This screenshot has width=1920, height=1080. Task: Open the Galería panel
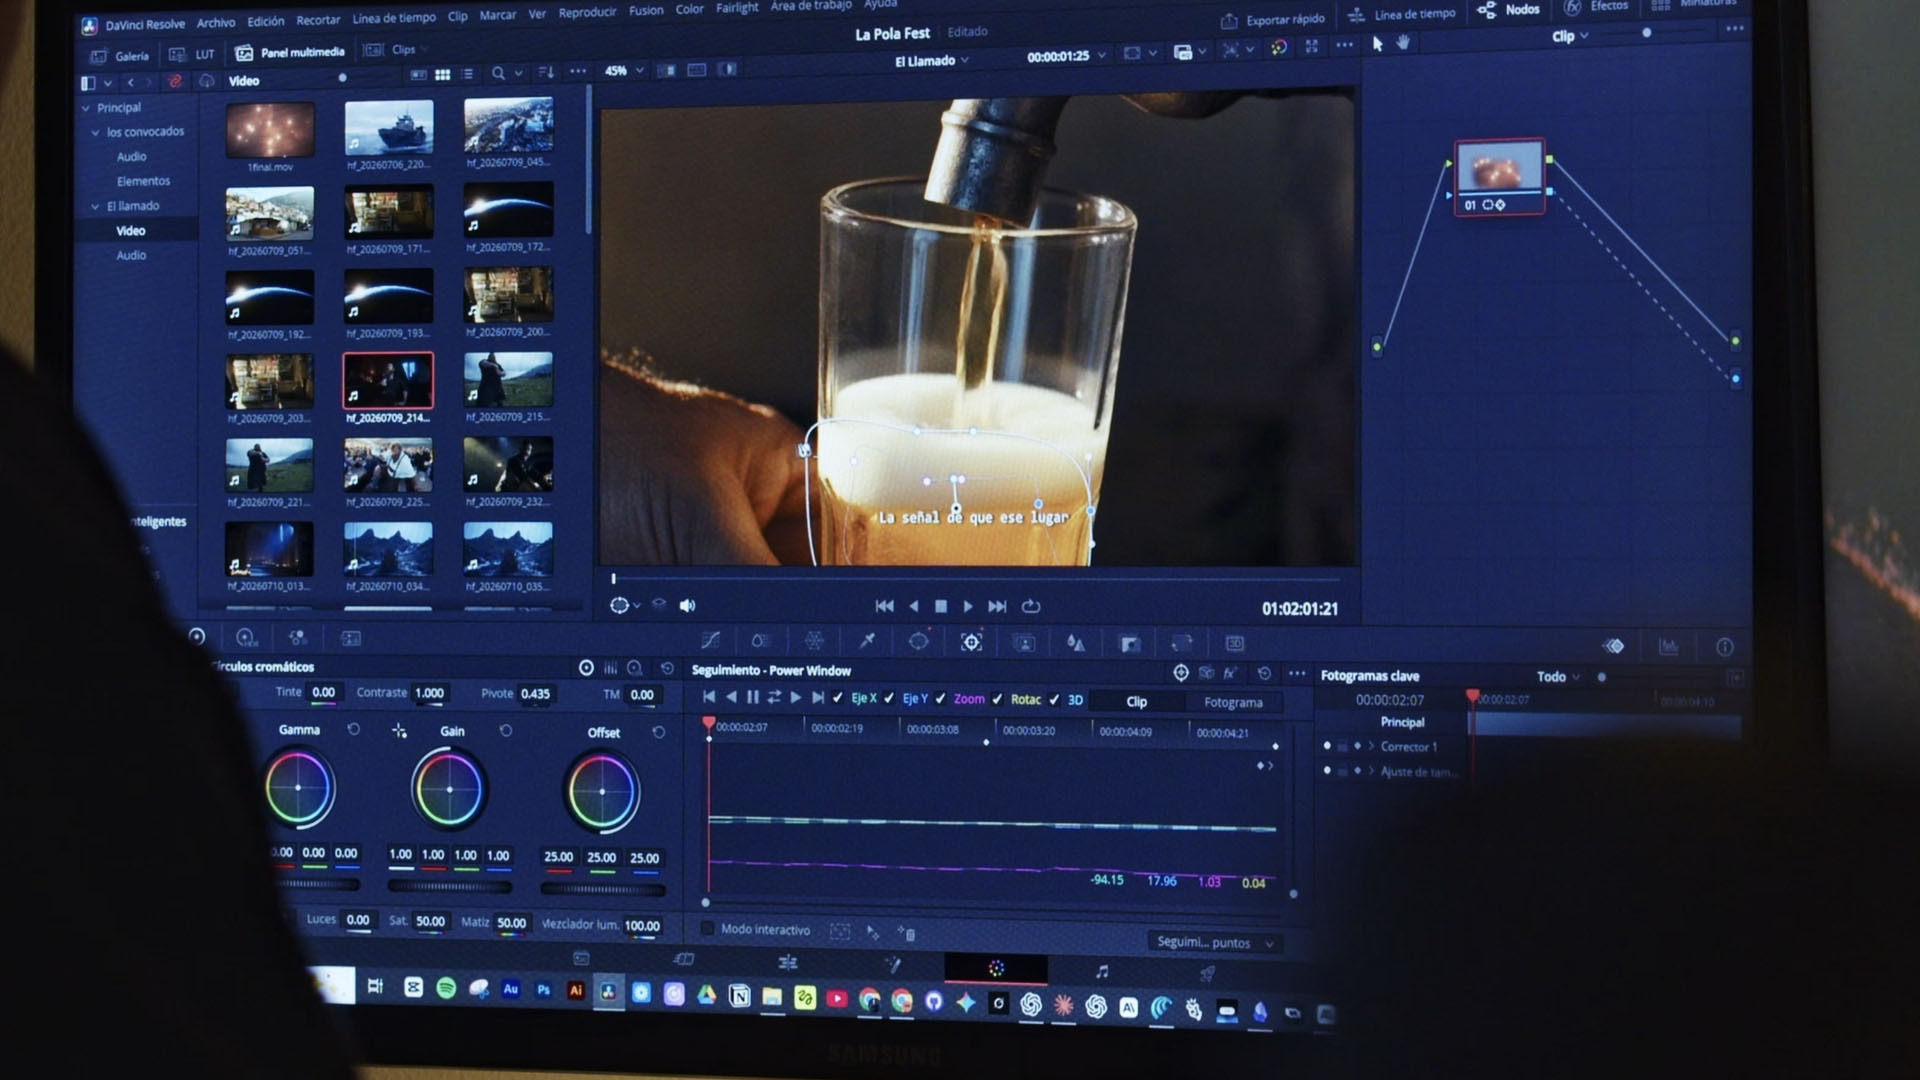click(119, 56)
